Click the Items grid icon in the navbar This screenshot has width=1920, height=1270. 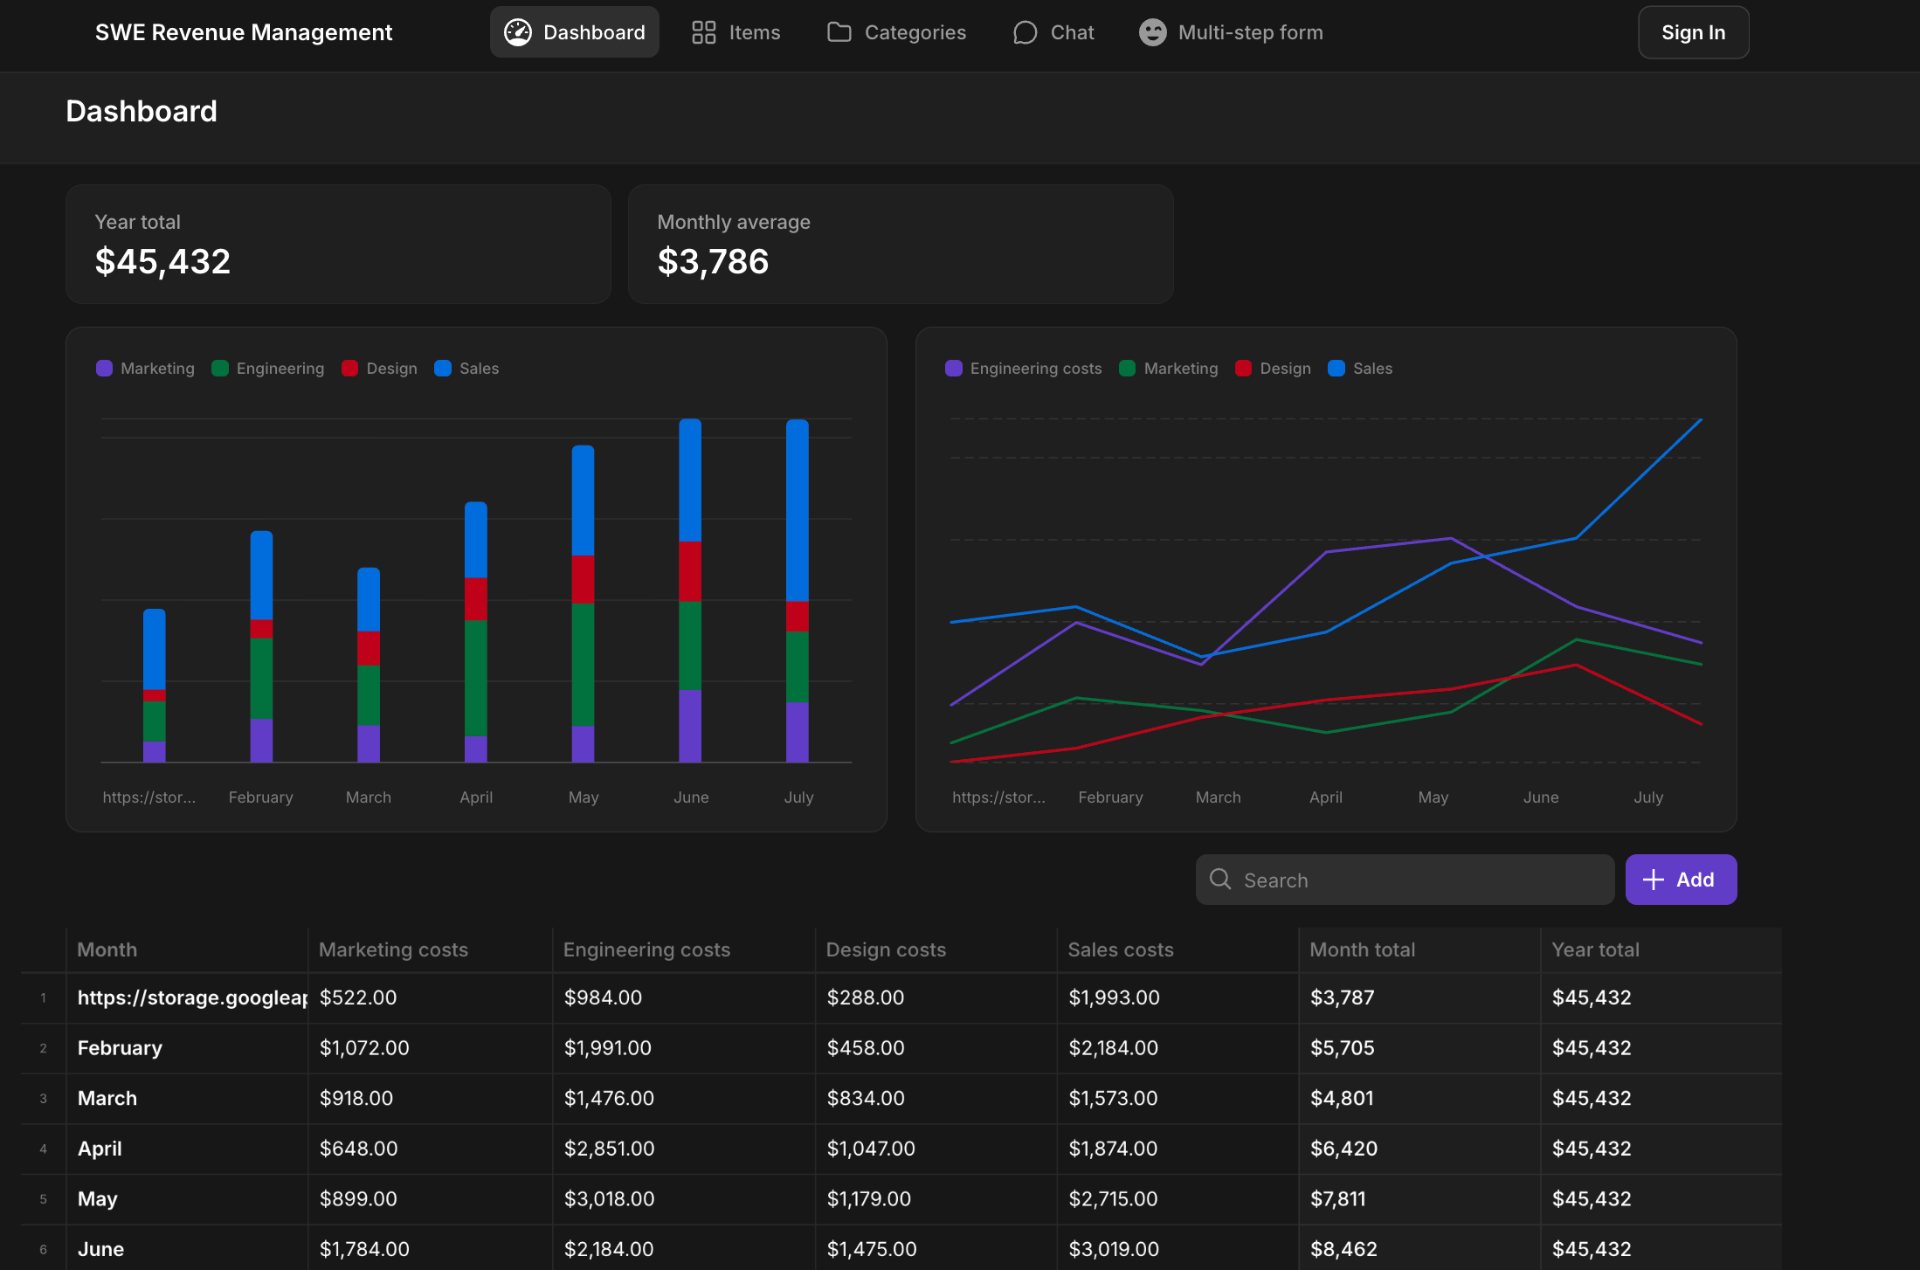pos(702,31)
